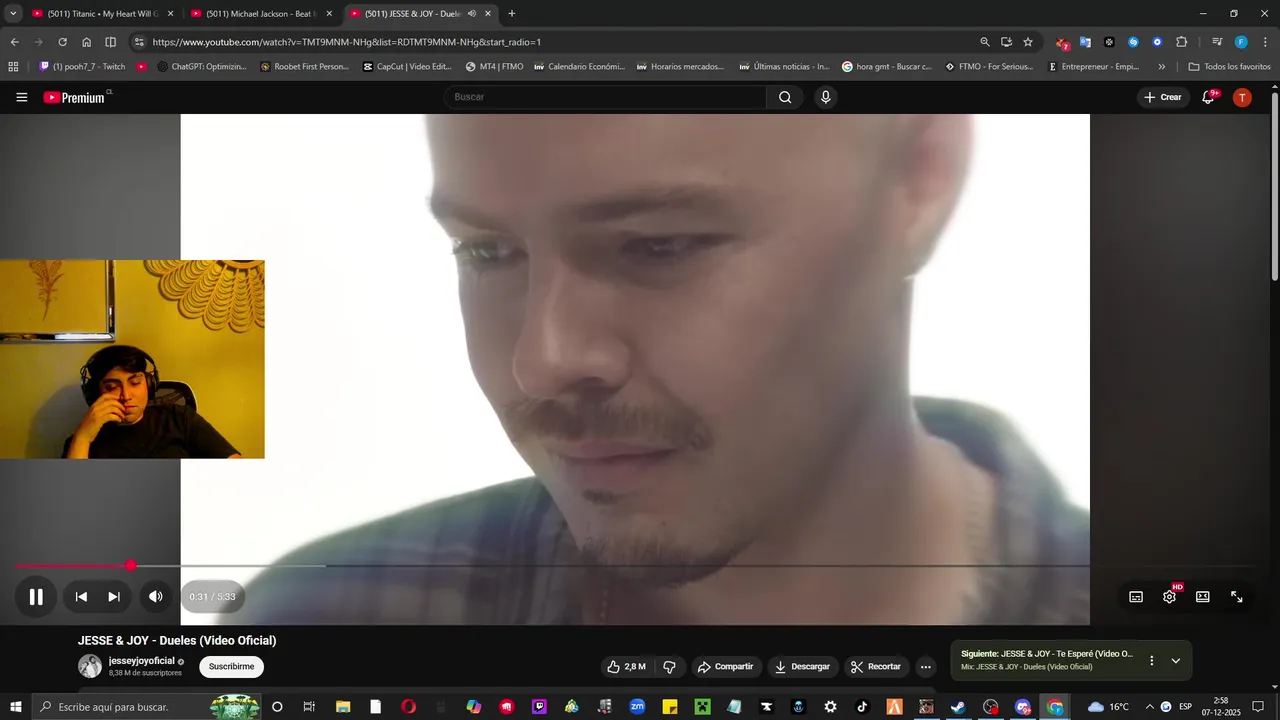Viewport: 1280px width, 720px height.
Task: Open the player settings gear
Action: click(1169, 597)
